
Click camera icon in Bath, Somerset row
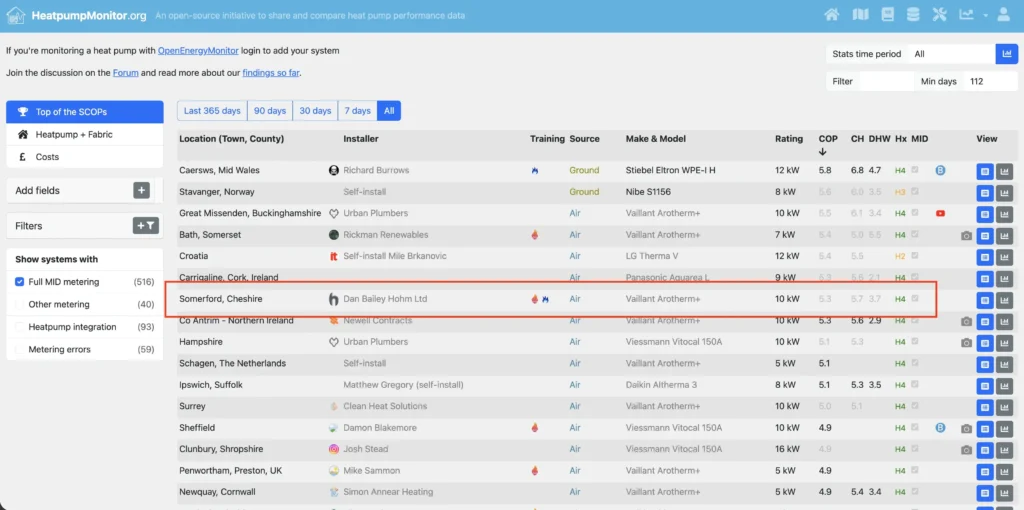tap(967, 236)
